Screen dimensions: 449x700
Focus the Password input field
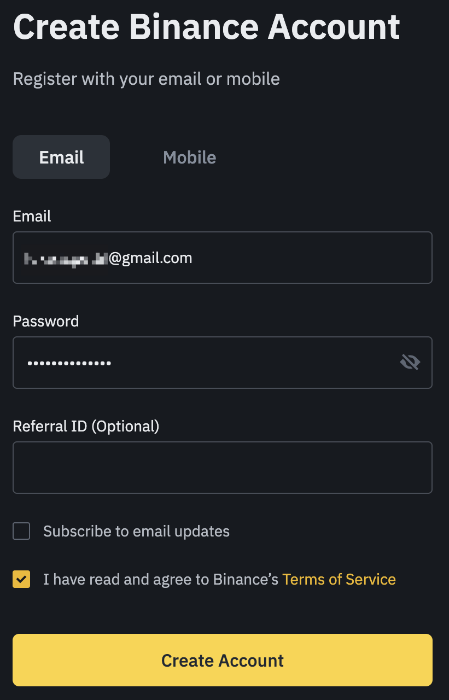(222, 362)
